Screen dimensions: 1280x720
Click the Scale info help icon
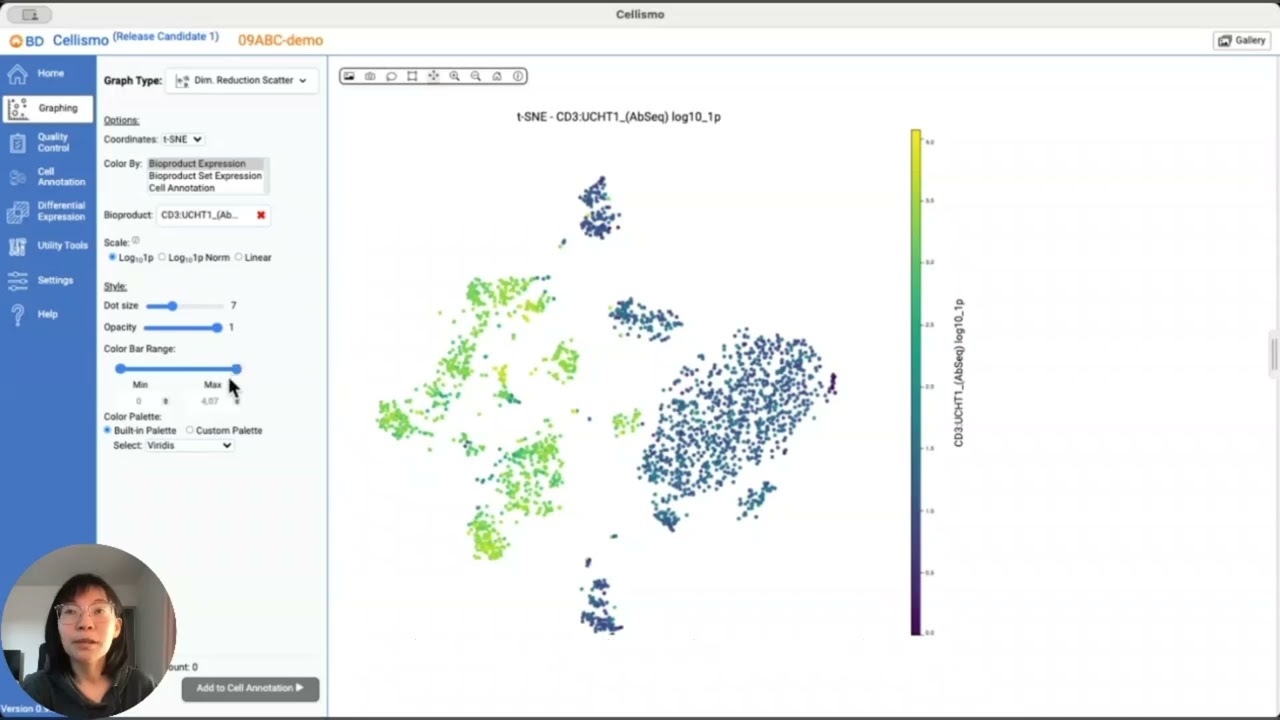(x=136, y=241)
